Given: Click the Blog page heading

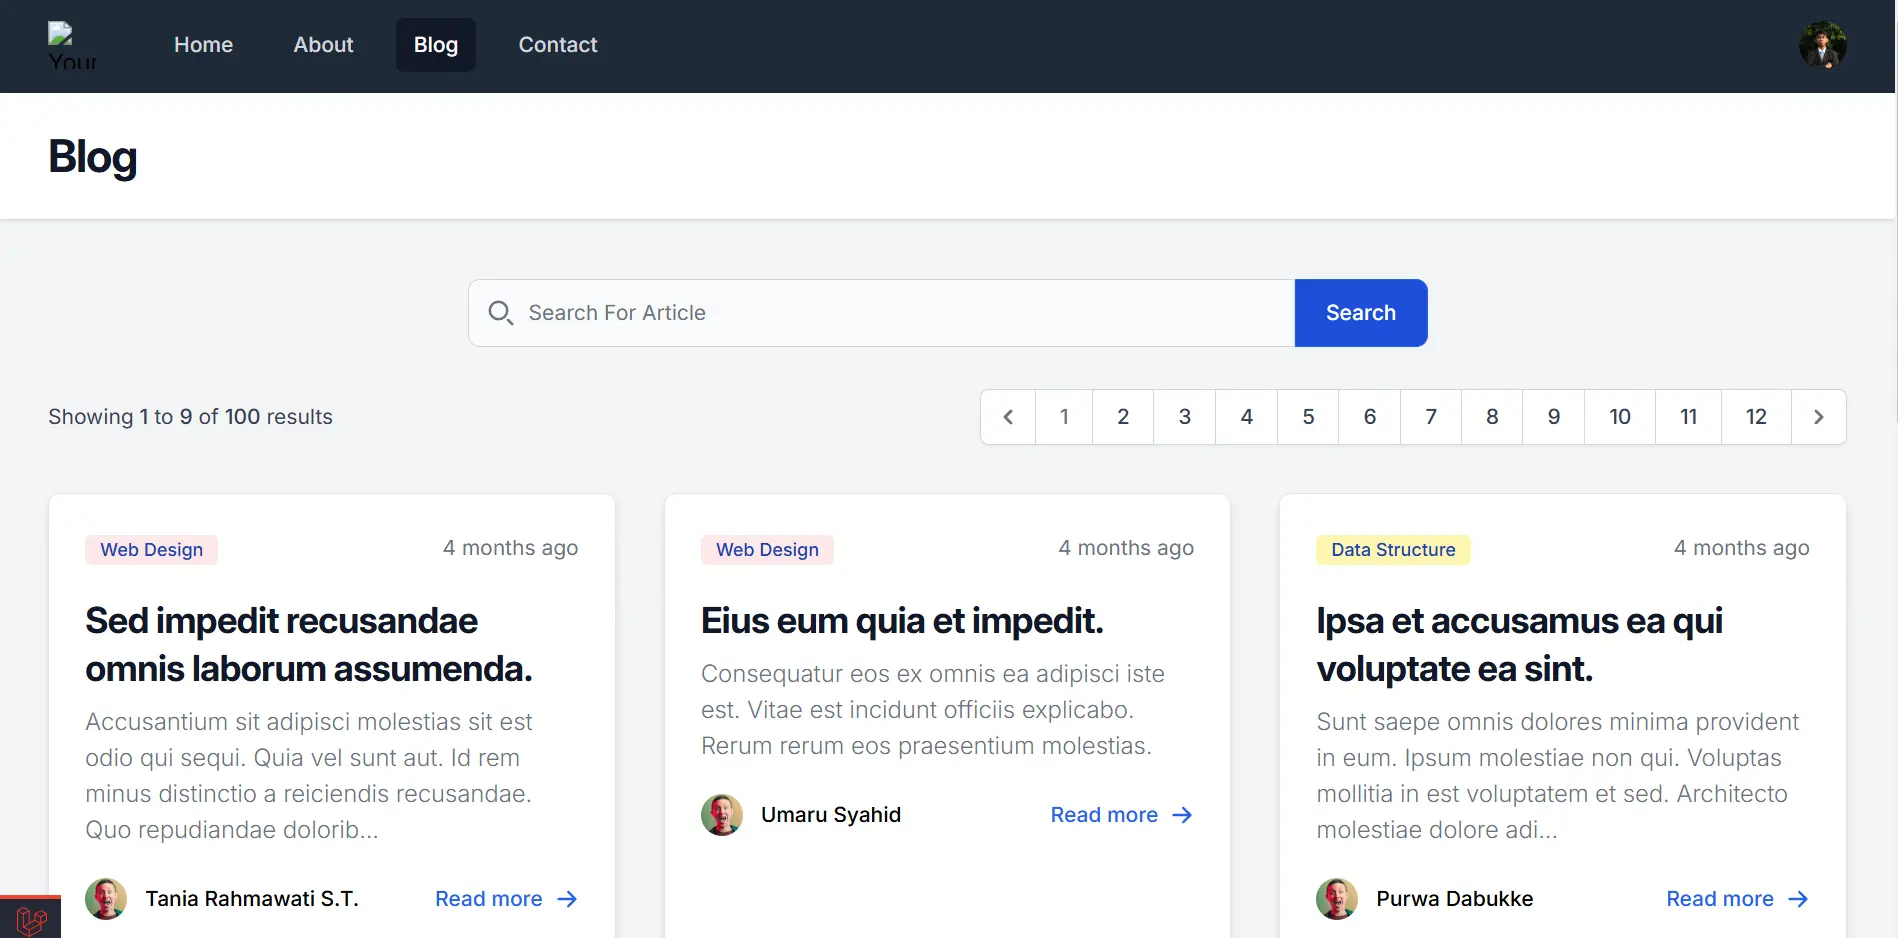Looking at the screenshot, I should [x=93, y=157].
